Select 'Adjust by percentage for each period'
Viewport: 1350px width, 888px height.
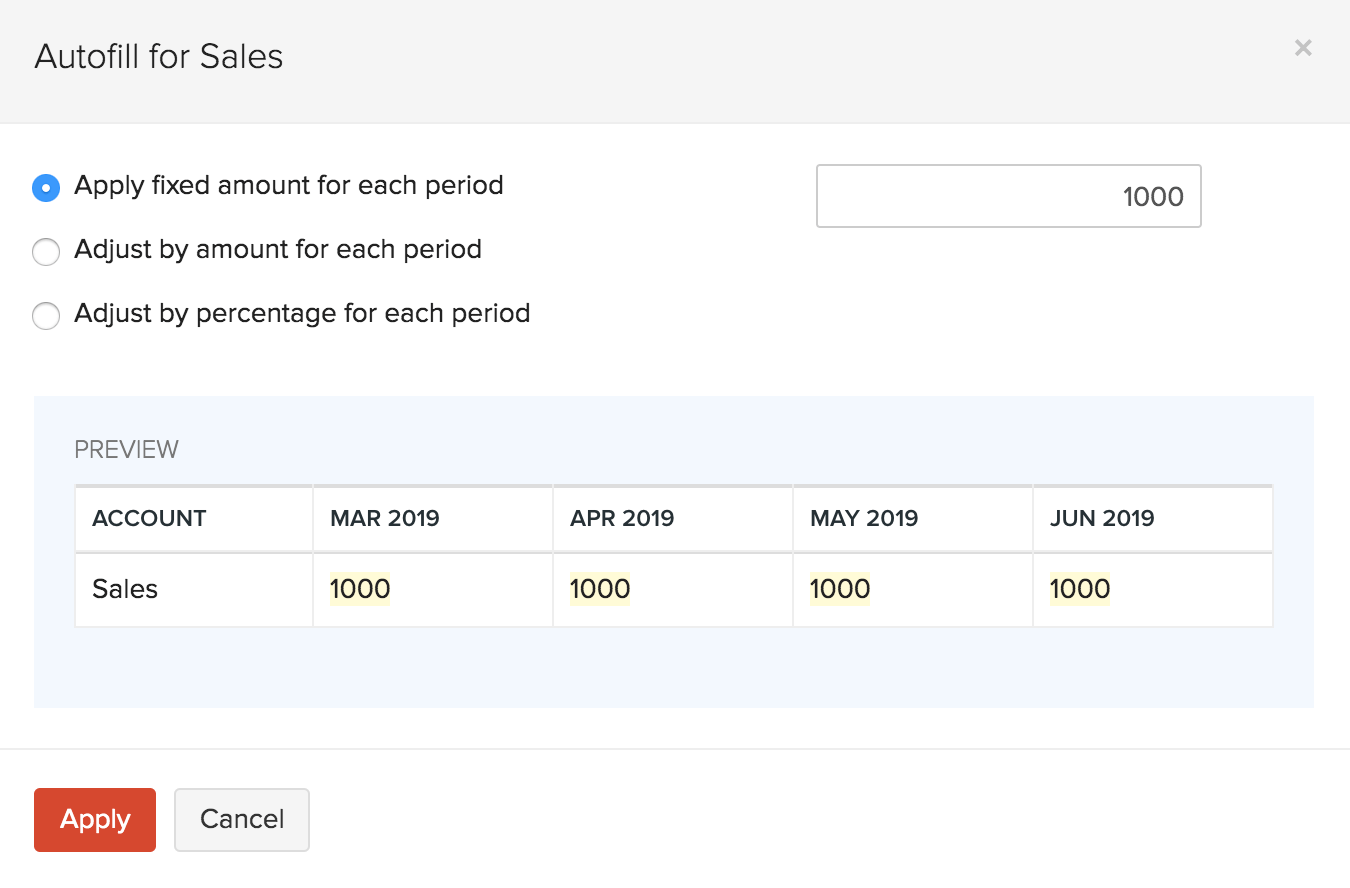[46, 316]
